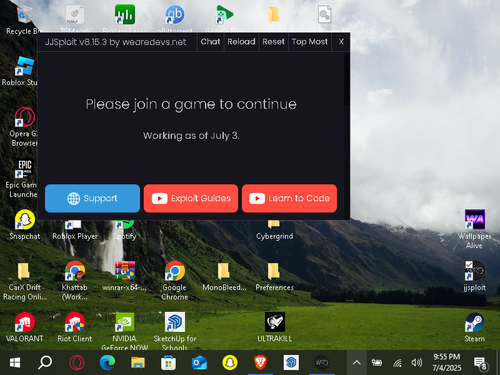Viewport: 500px width, 375px height.
Task: Show hidden system tray icons chevron
Action: pos(357,363)
